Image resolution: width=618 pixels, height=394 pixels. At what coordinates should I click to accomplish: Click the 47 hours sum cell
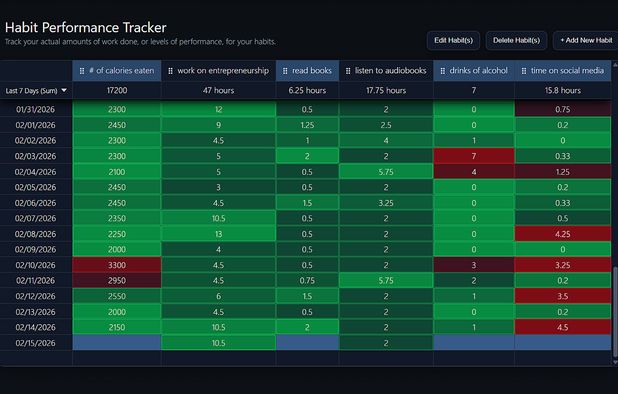click(219, 91)
